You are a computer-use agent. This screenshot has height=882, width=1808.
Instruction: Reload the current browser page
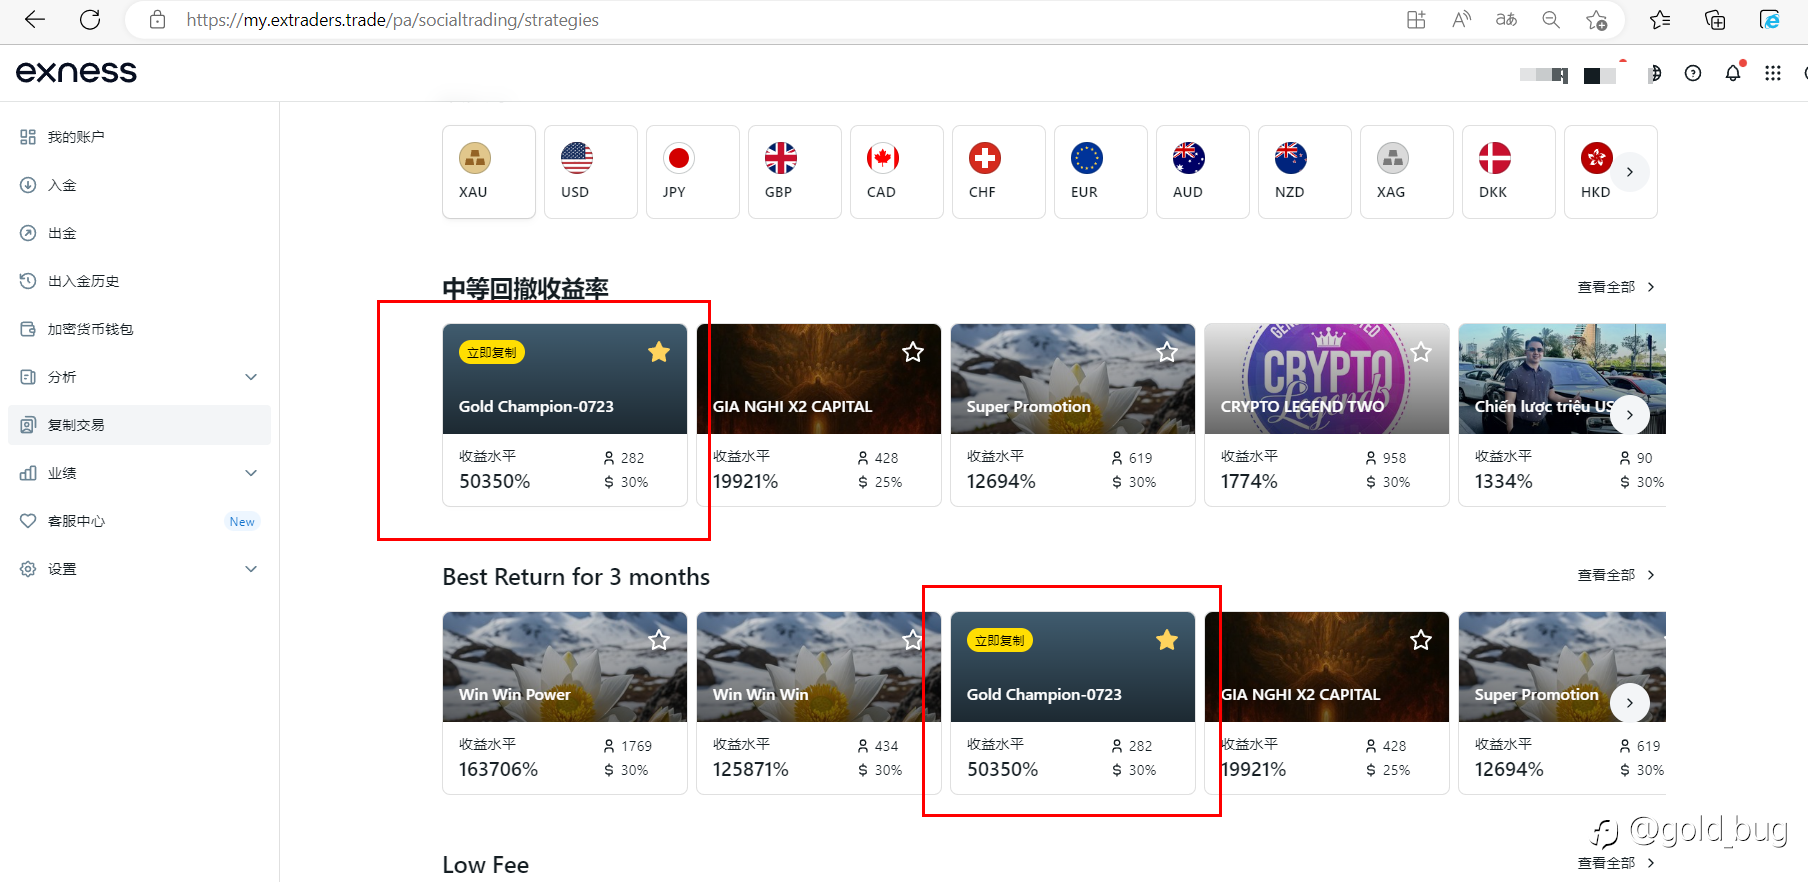pyautogui.click(x=90, y=19)
